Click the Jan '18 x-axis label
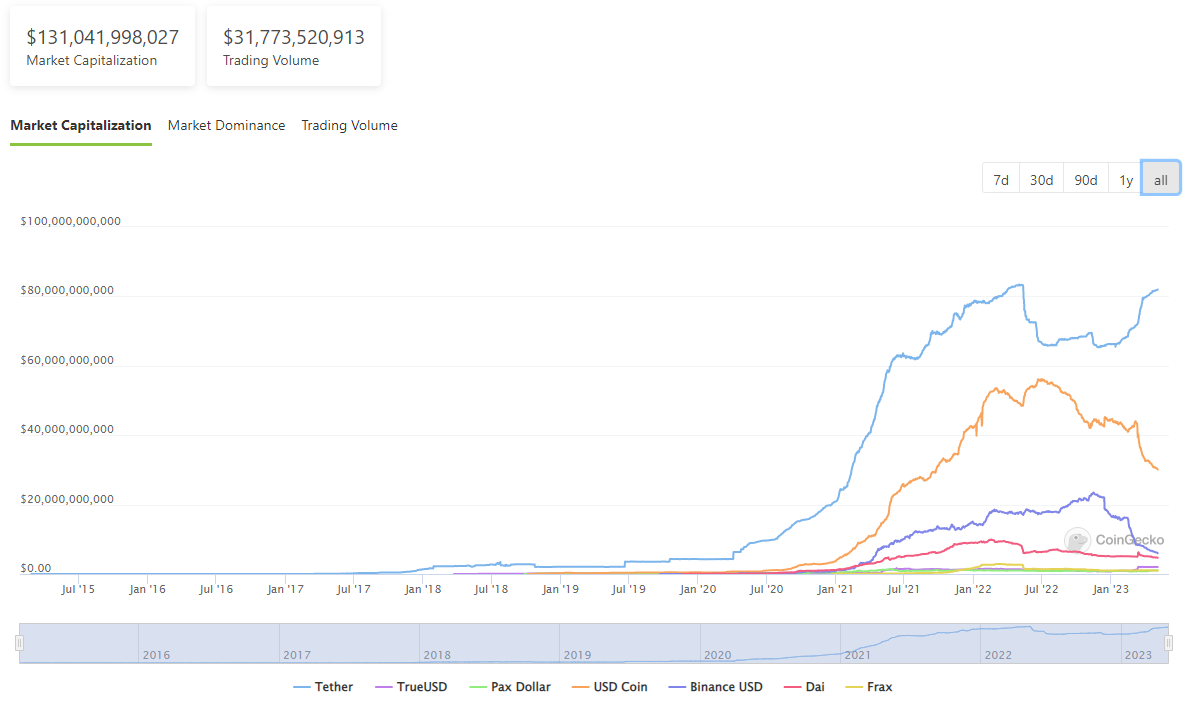Viewport: 1190px width, 710px height. click(x=423, y=589)
